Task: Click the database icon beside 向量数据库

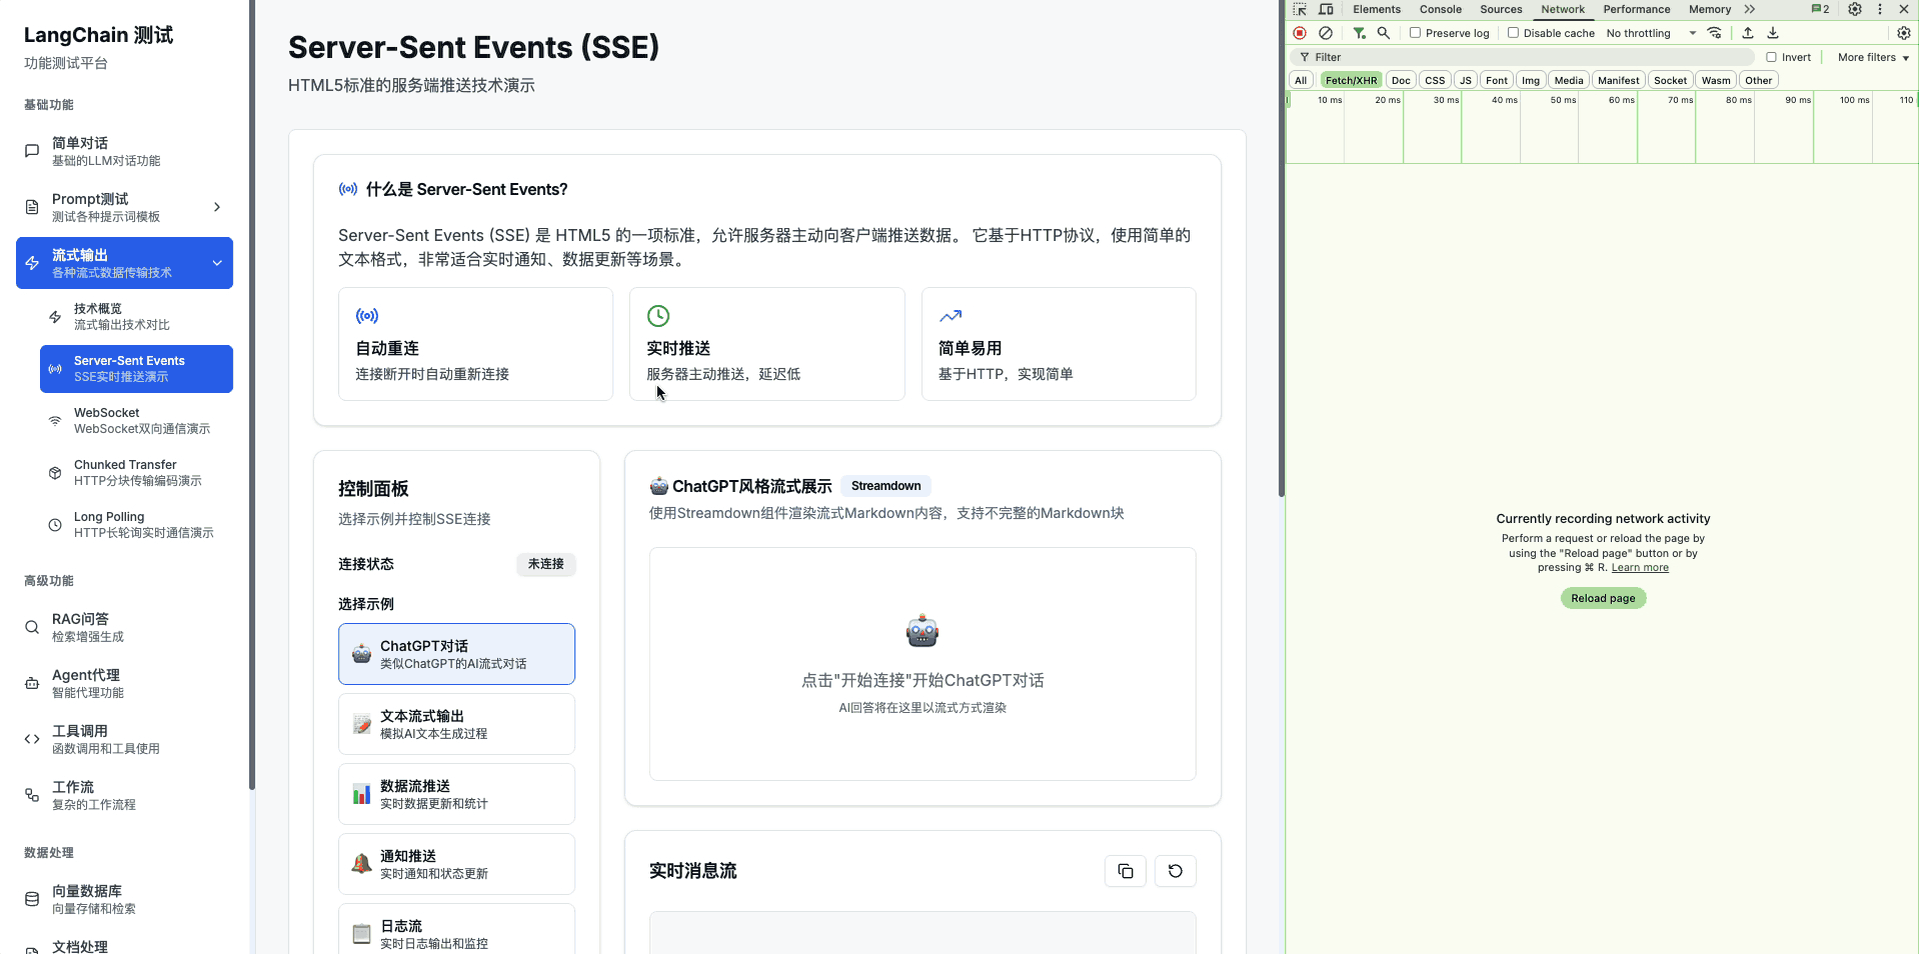Action: point(32,899)
